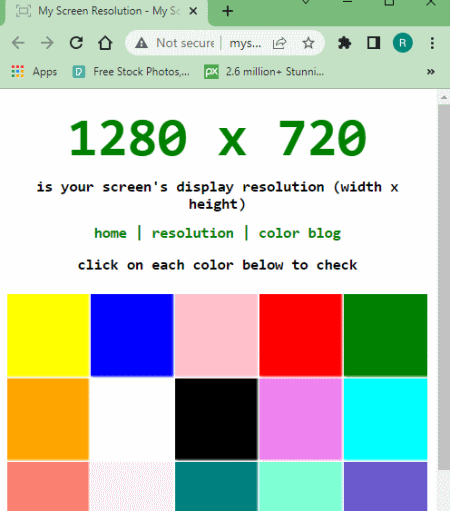Open the color blog link

(x=300, y=233)
